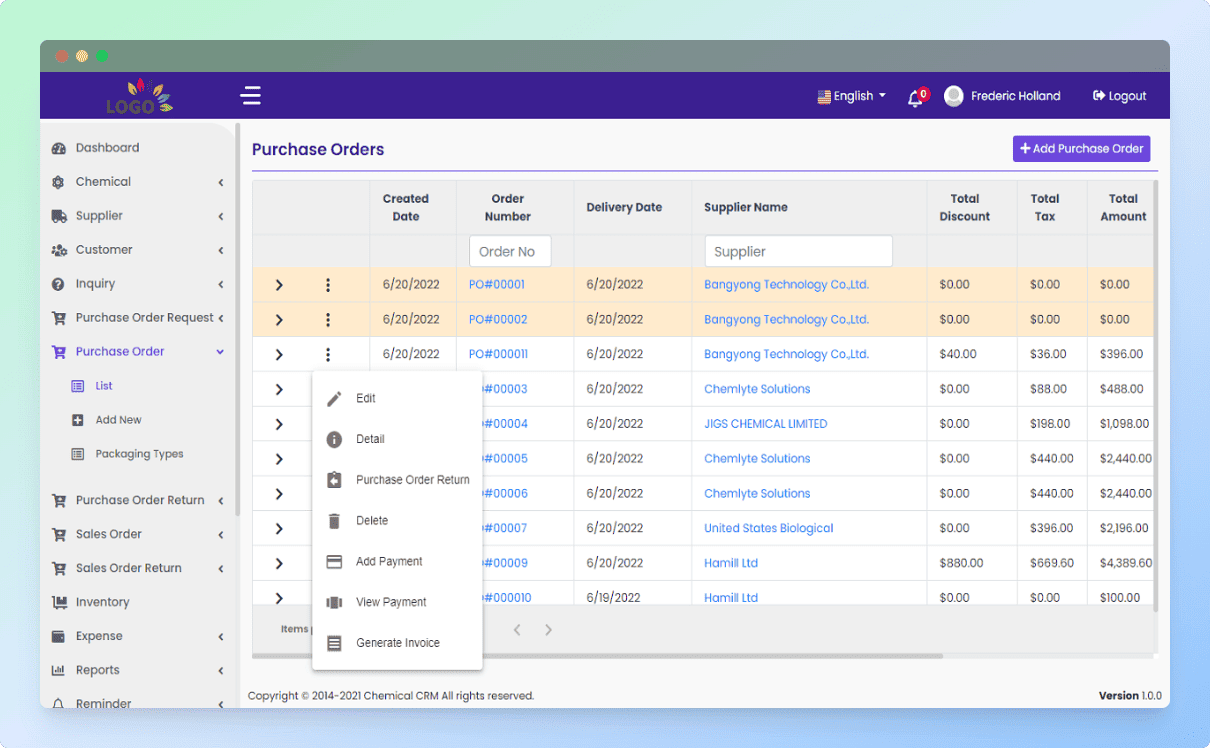This screenshot has height=748, width=1210.
Task: Click the info Detail icon in popup menu
Action: pyautogui.click(x=334, y=439)
